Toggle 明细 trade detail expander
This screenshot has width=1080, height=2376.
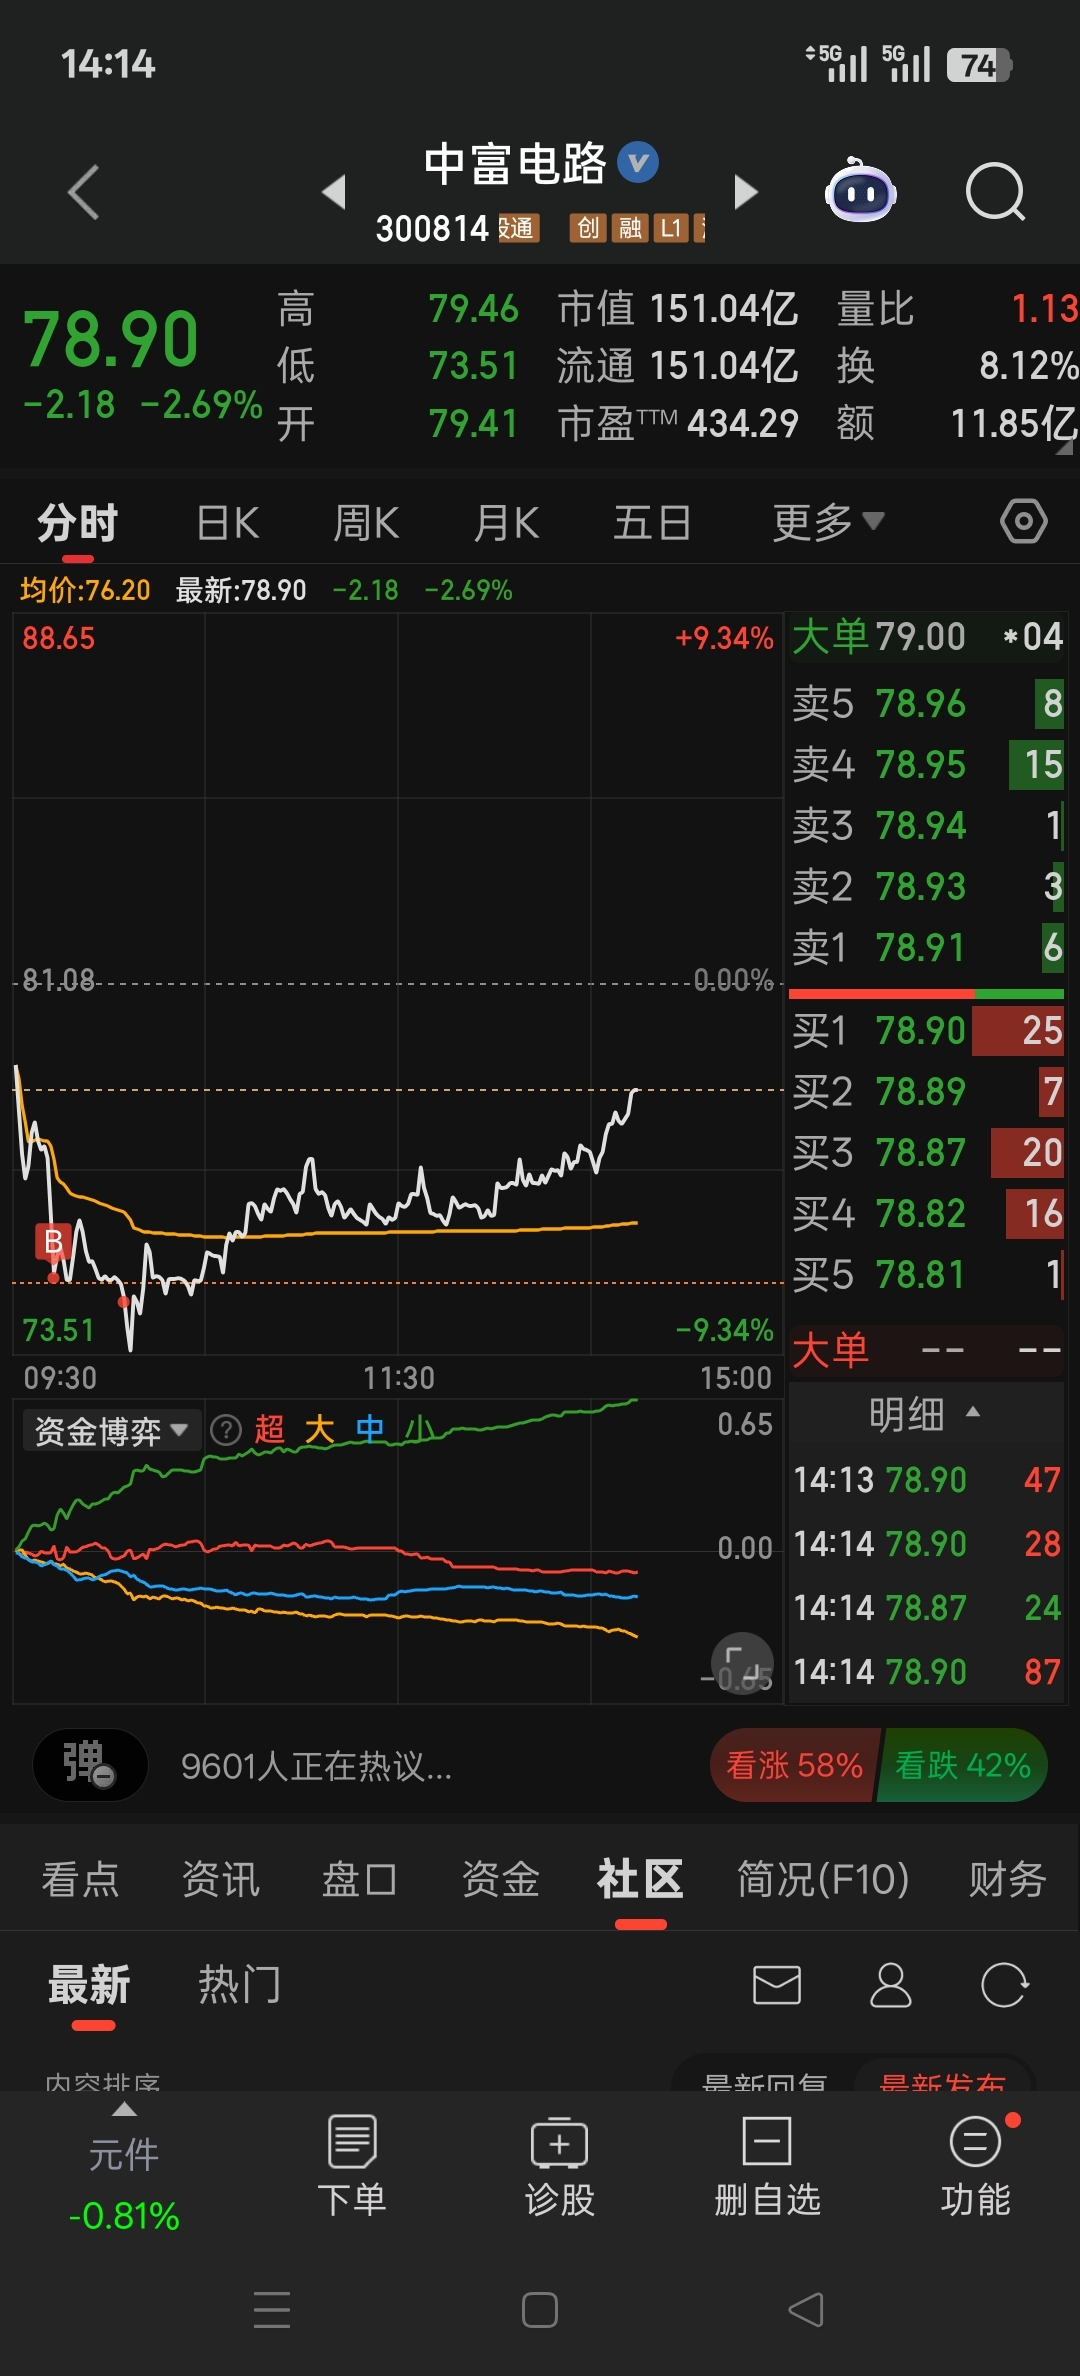(x=925, y=1414)
